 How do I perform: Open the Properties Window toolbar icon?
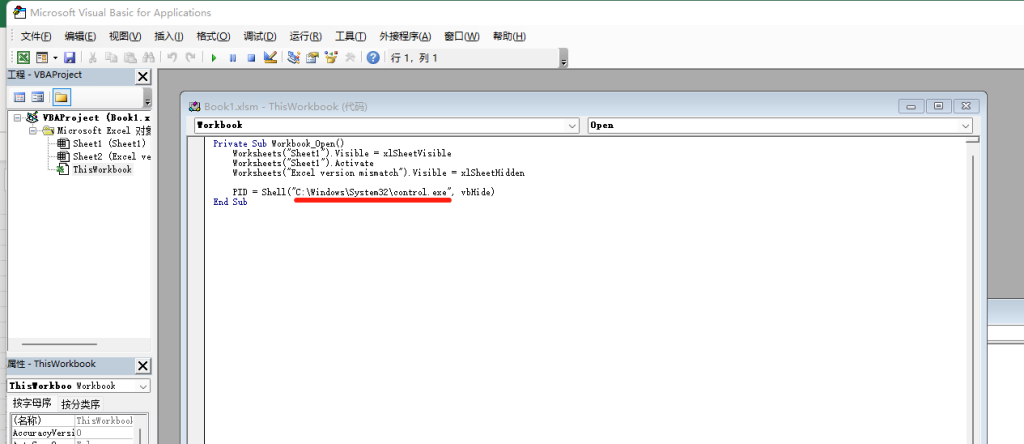pyautogui.click(x=312, y=57)
